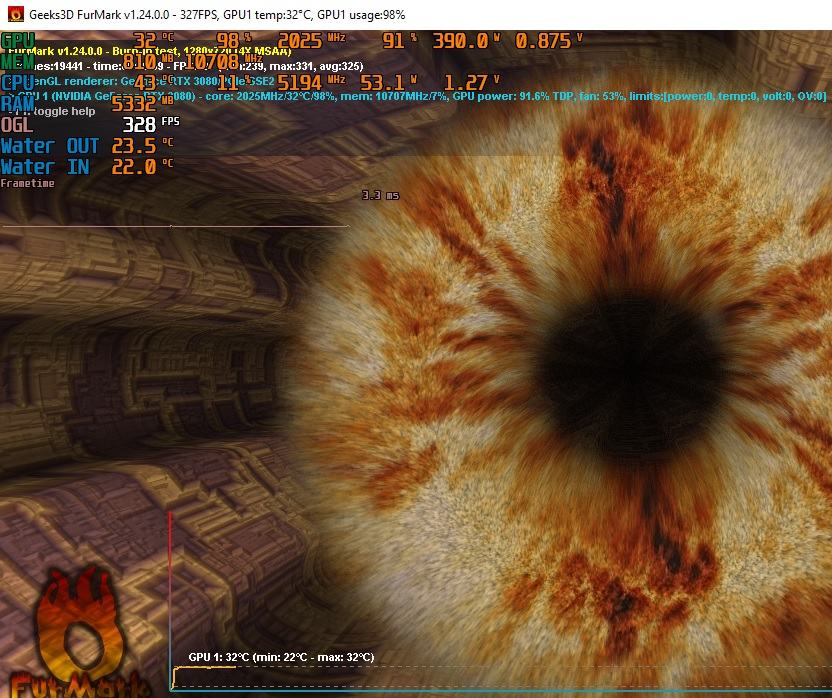Select the 'Water OUT' label
This screenshot has width=832, height=698.
(50, 146)
